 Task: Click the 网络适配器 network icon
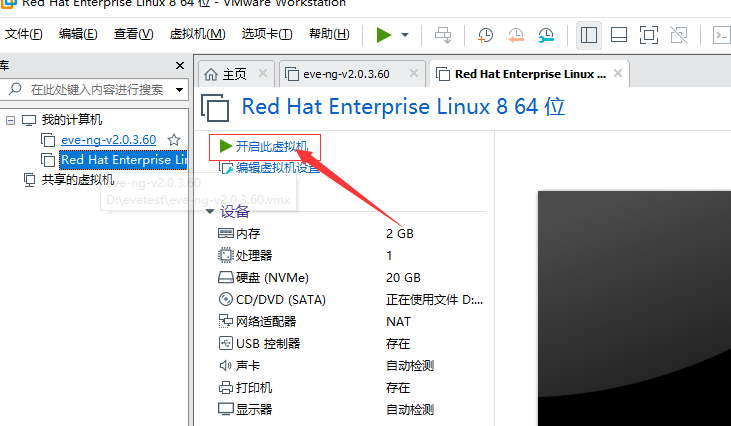pos(226,321)
